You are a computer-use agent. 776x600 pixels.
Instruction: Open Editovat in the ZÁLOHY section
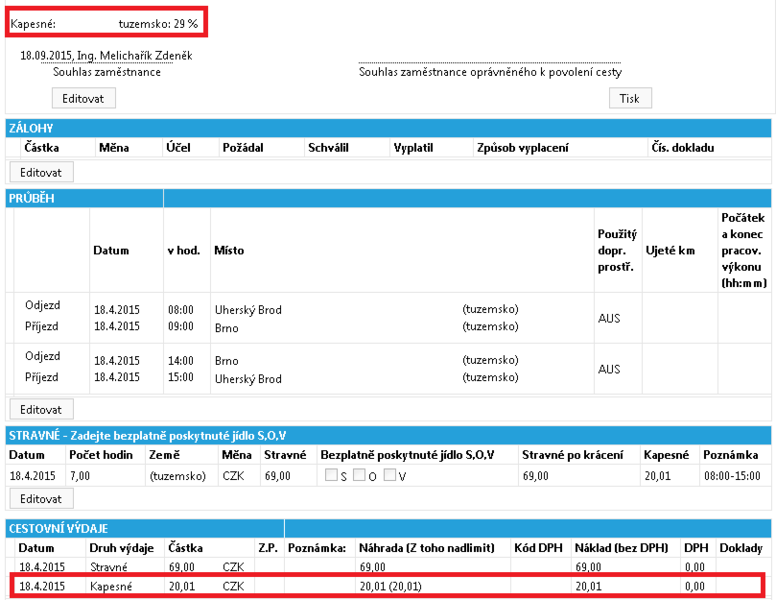coord(42,172)
